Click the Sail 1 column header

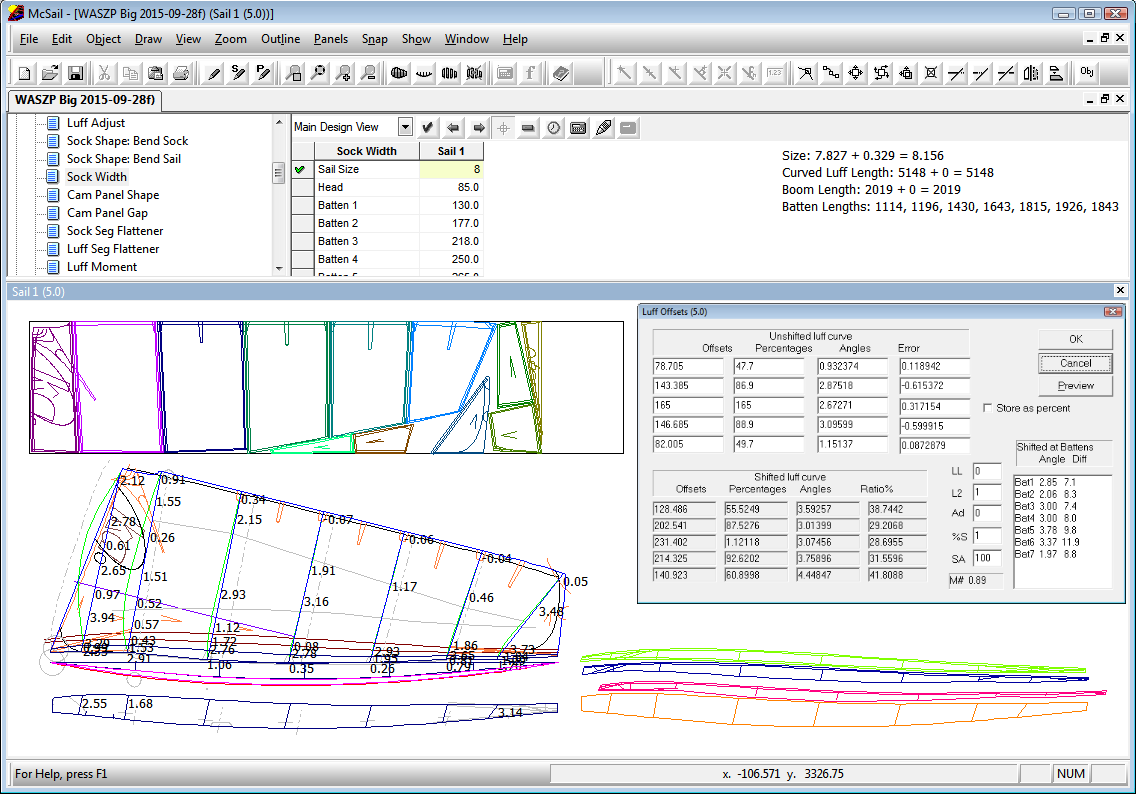tap(451, 151)
